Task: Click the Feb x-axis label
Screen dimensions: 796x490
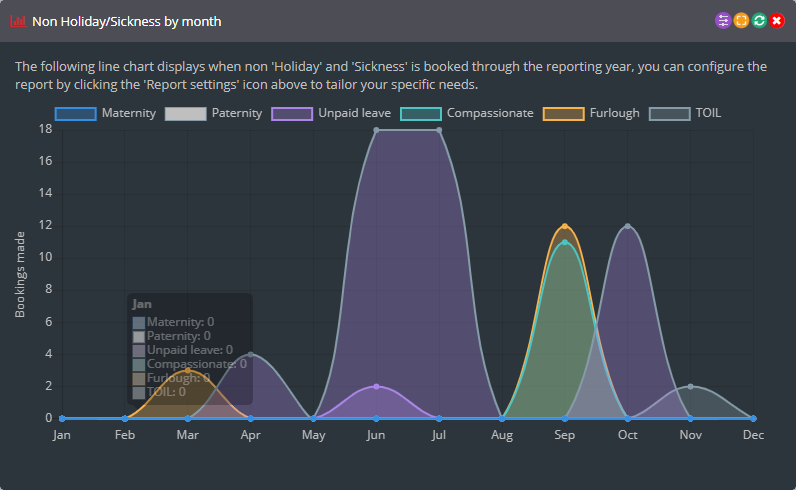Action: (125, 435)
